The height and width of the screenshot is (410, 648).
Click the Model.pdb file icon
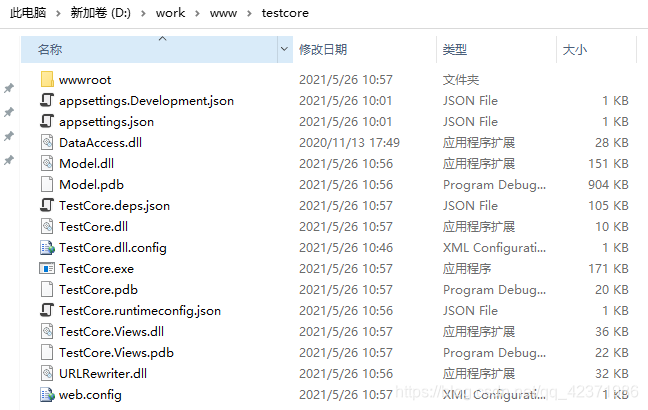click(47, 184)
